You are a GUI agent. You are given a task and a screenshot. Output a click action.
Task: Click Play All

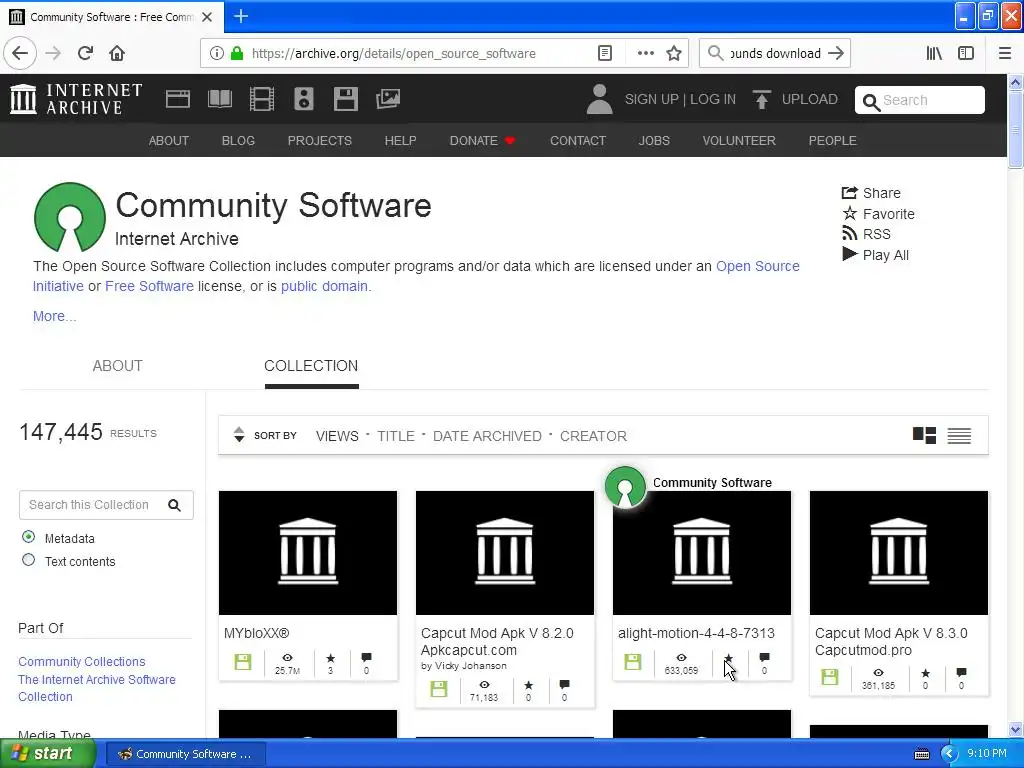875,255
